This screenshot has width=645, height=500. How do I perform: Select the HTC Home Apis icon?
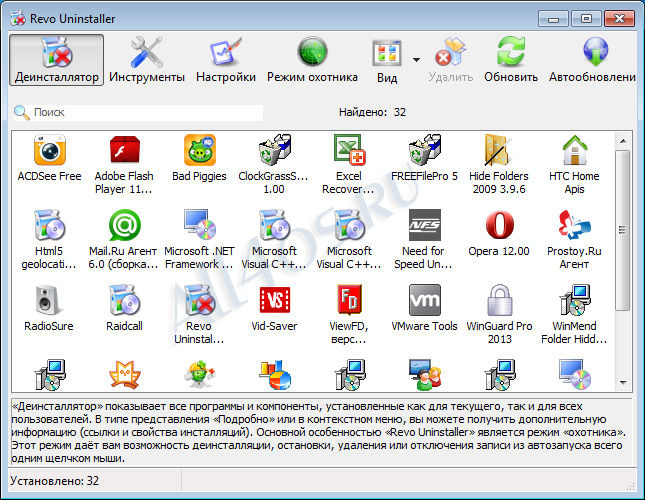(x=574, y=150)
